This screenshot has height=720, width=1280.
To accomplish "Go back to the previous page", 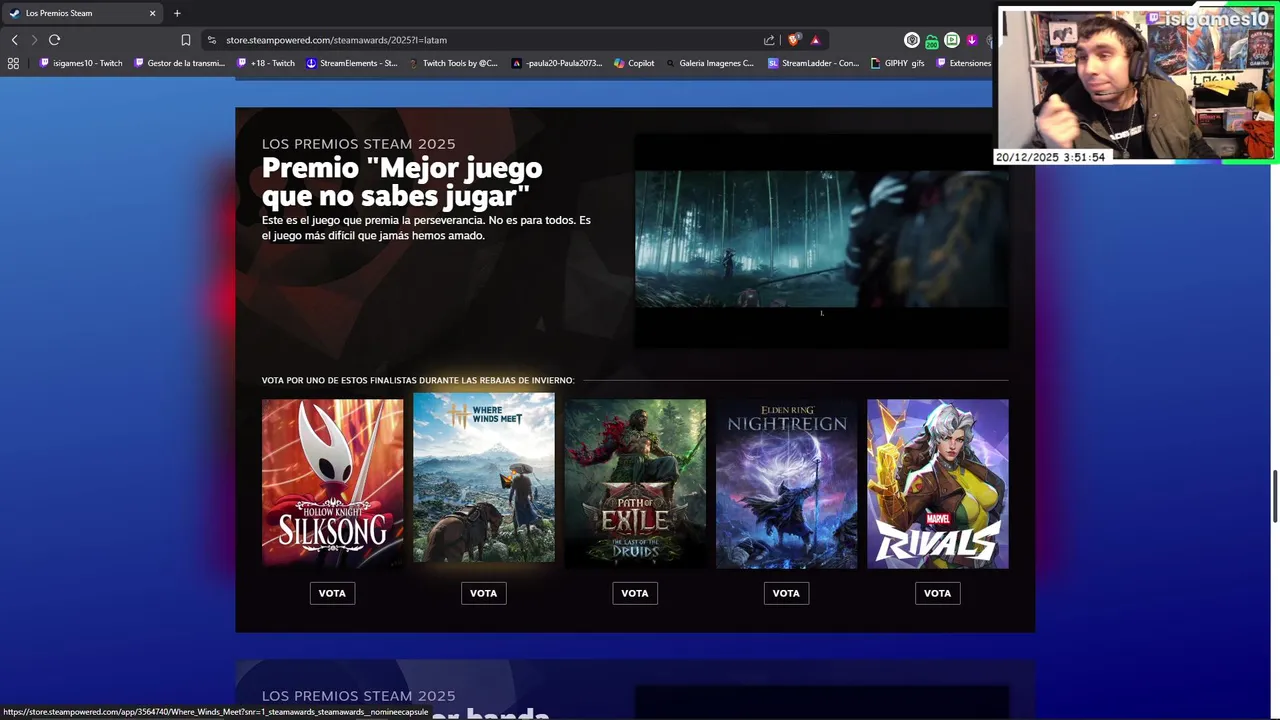I will point(14,40).
